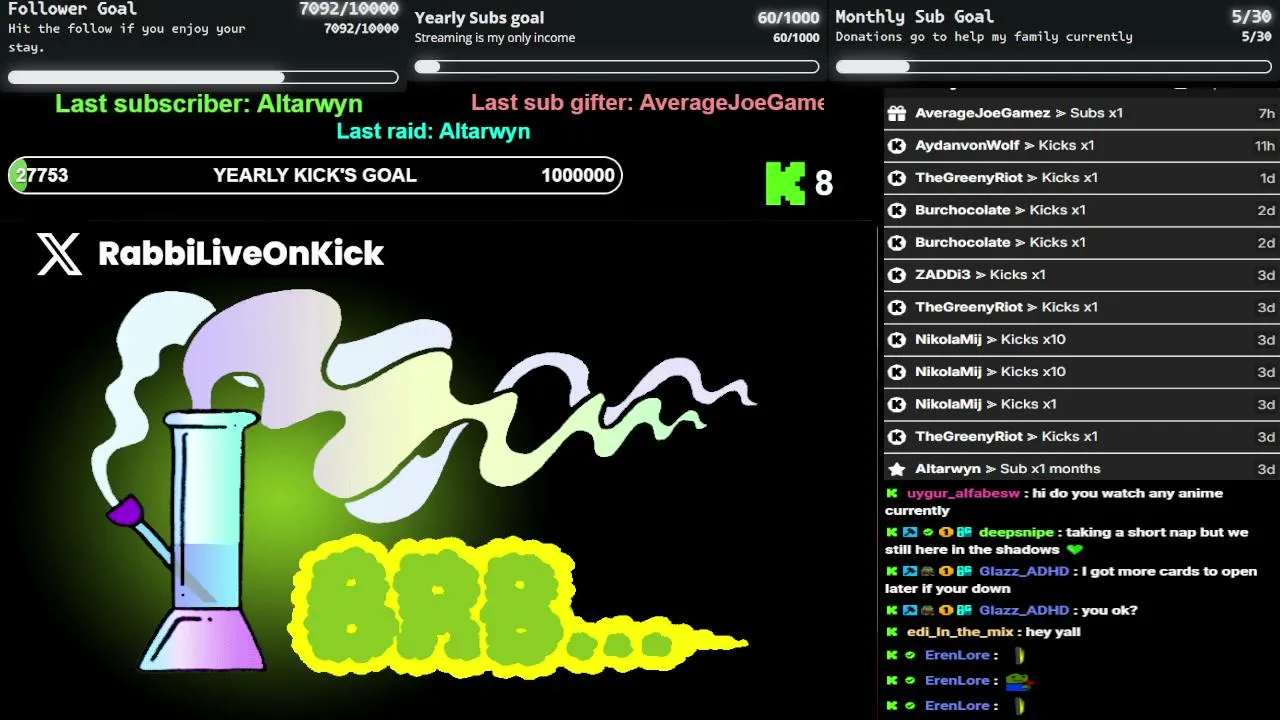Click the '11h' timestamp in events list
This screenshot has width=1280, height=720.
click(x=1264, y=146)
